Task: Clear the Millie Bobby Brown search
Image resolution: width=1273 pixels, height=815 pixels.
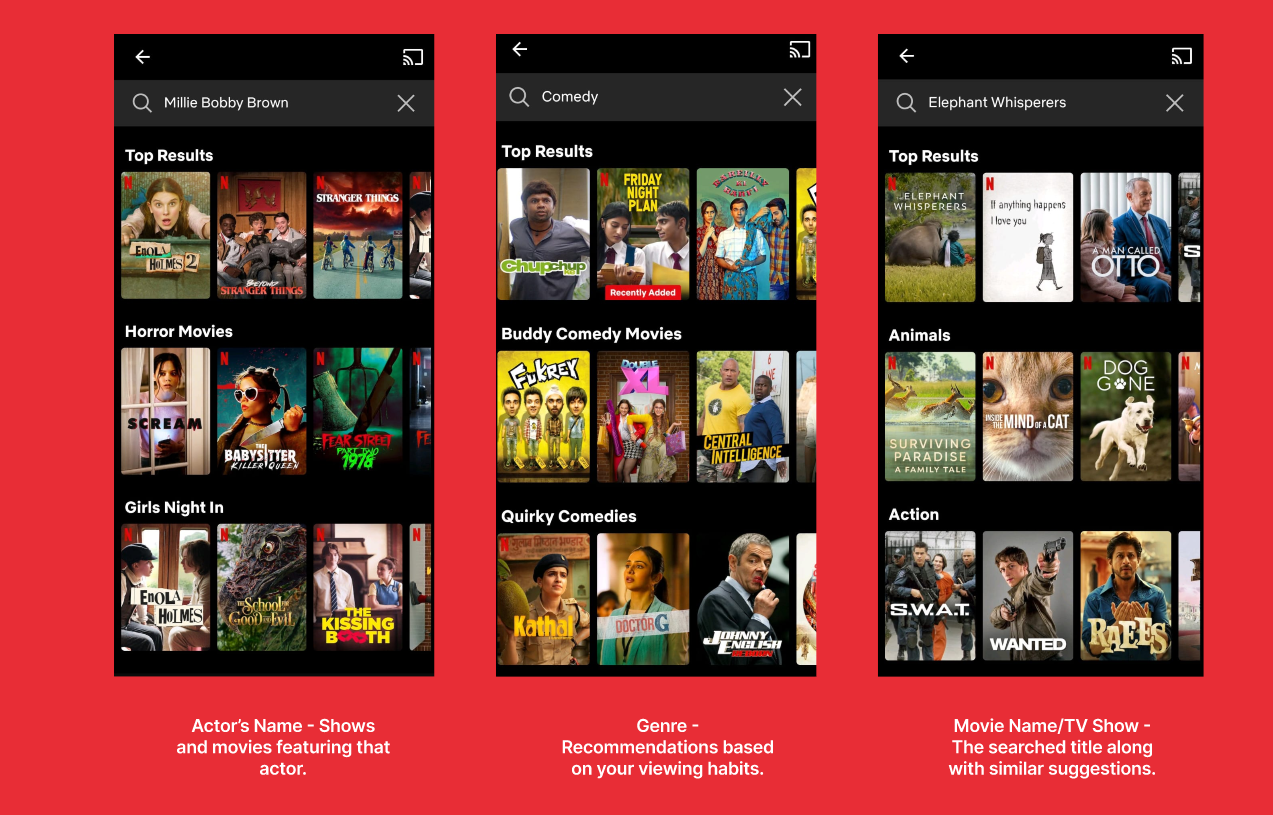Action: 406,103
